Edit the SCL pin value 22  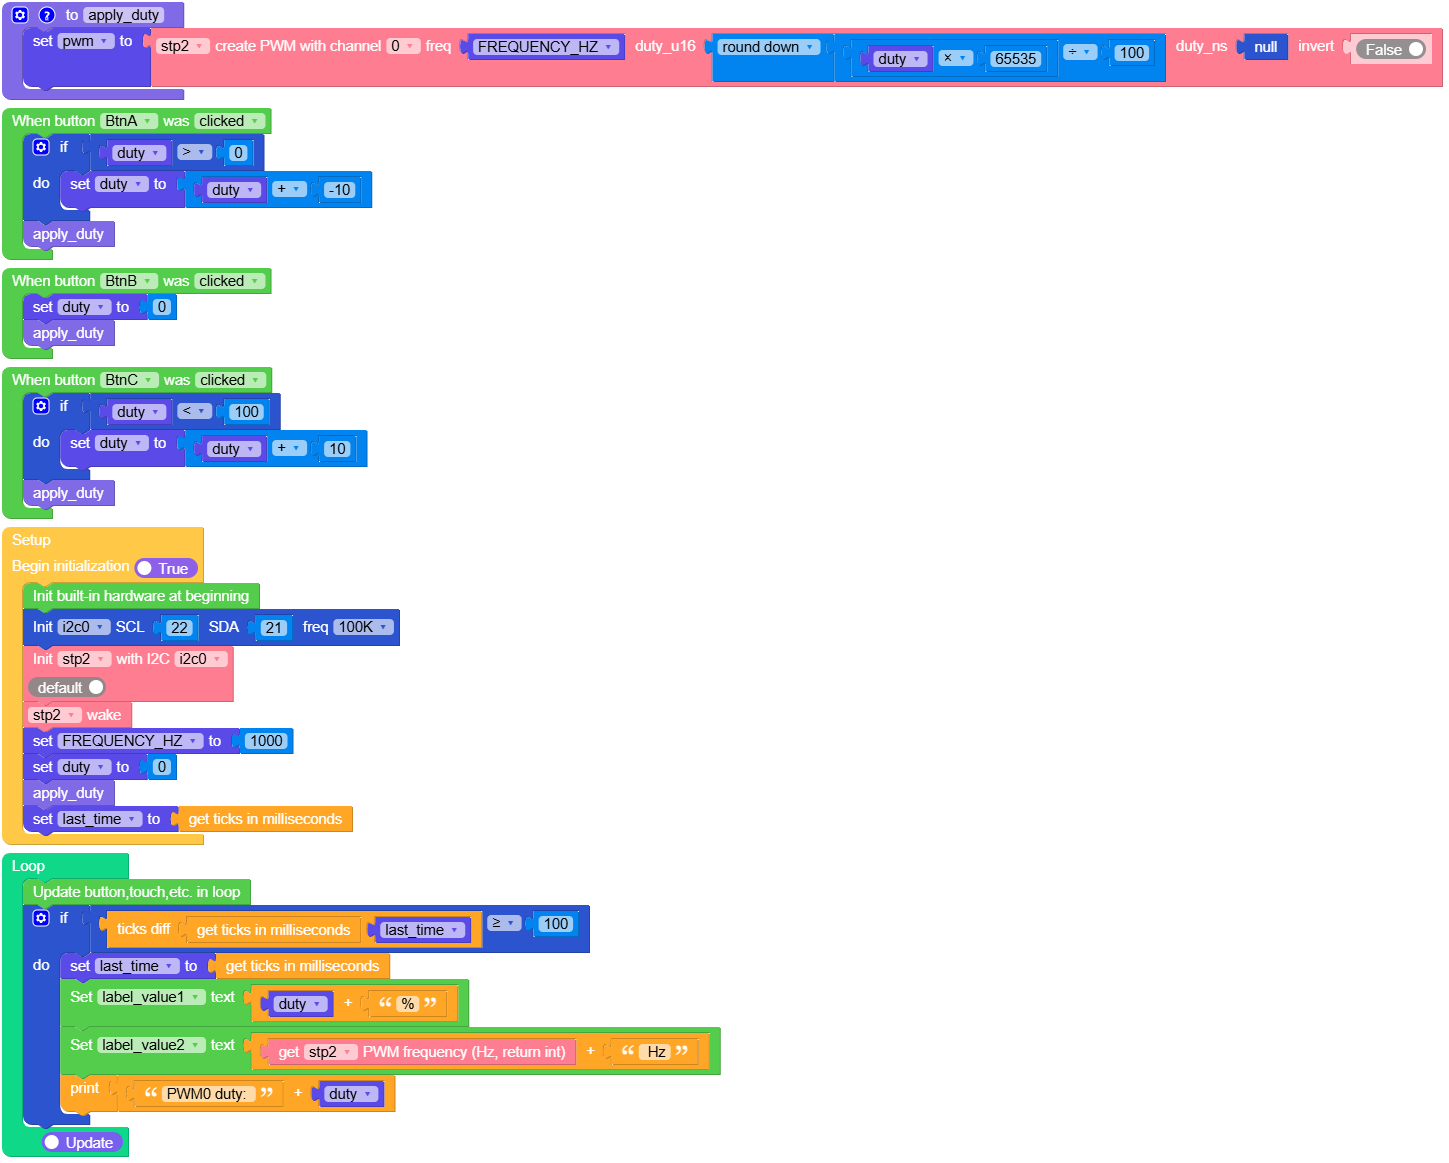pos(179,628)
